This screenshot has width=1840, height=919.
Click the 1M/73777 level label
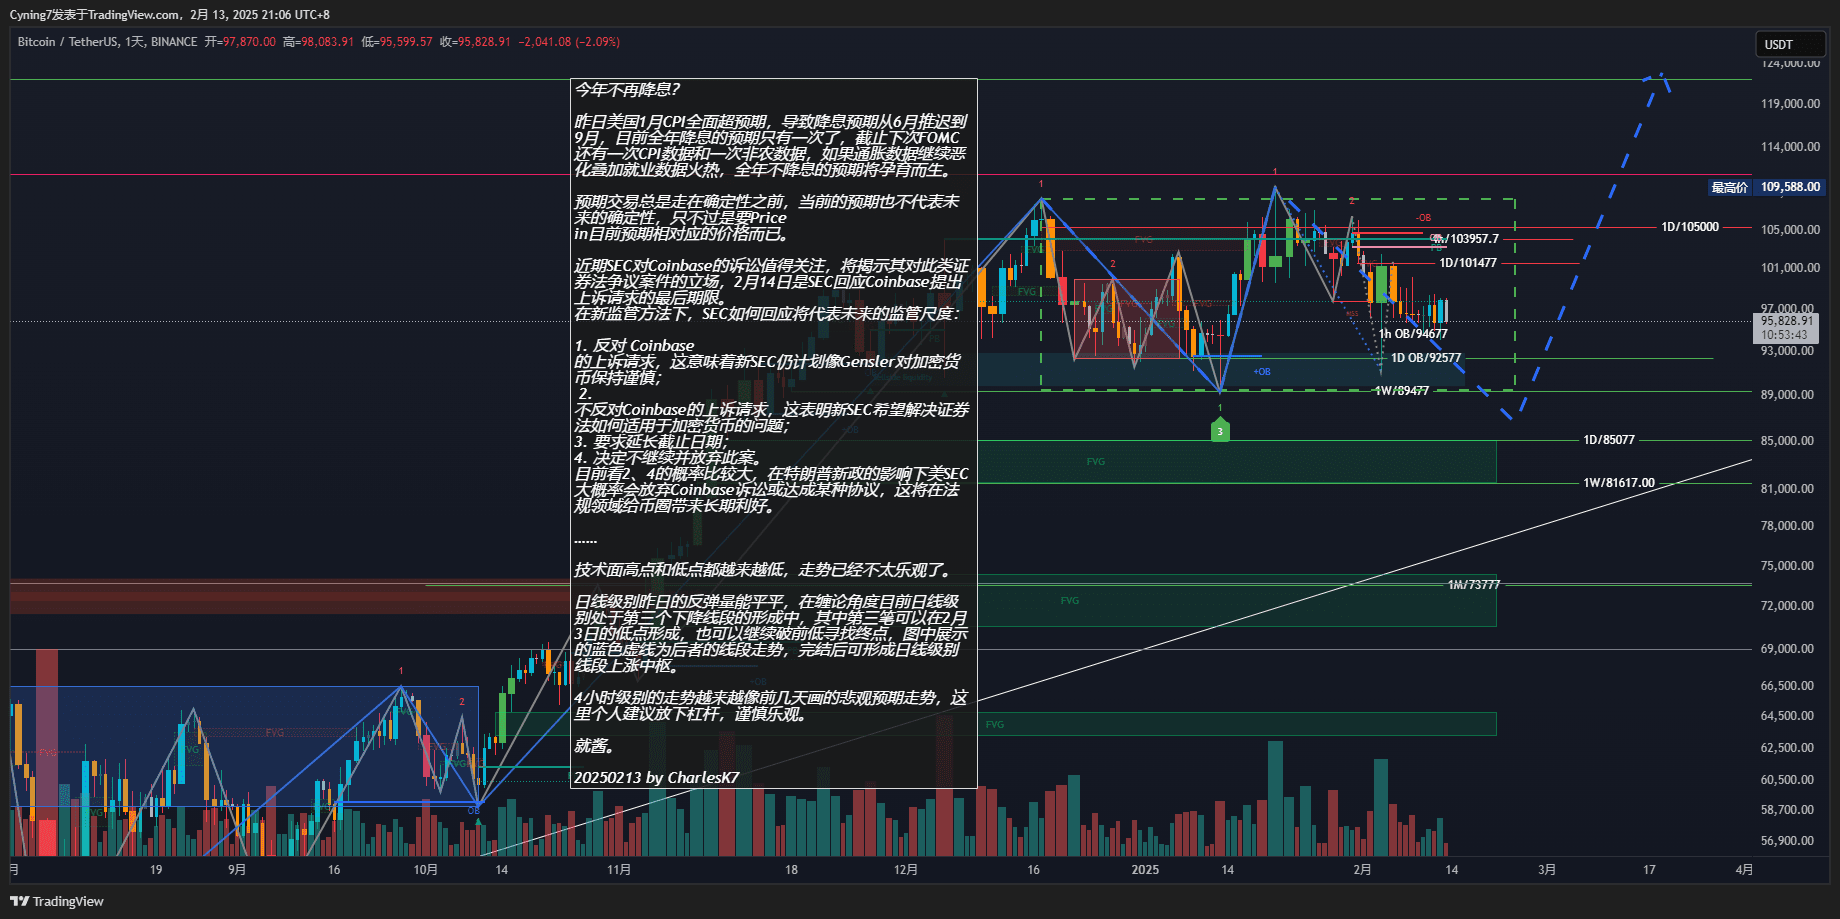pos(1474,585)
